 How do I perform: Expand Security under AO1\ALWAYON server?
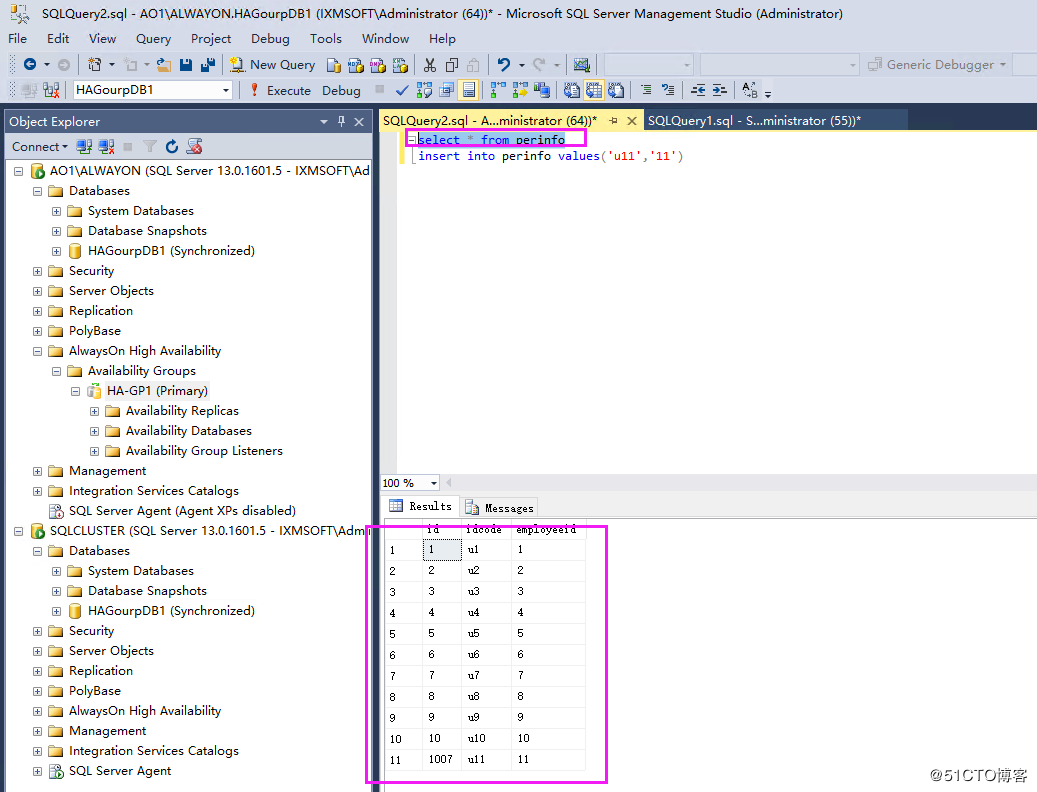pyautogui.click(x=38, y=271)
